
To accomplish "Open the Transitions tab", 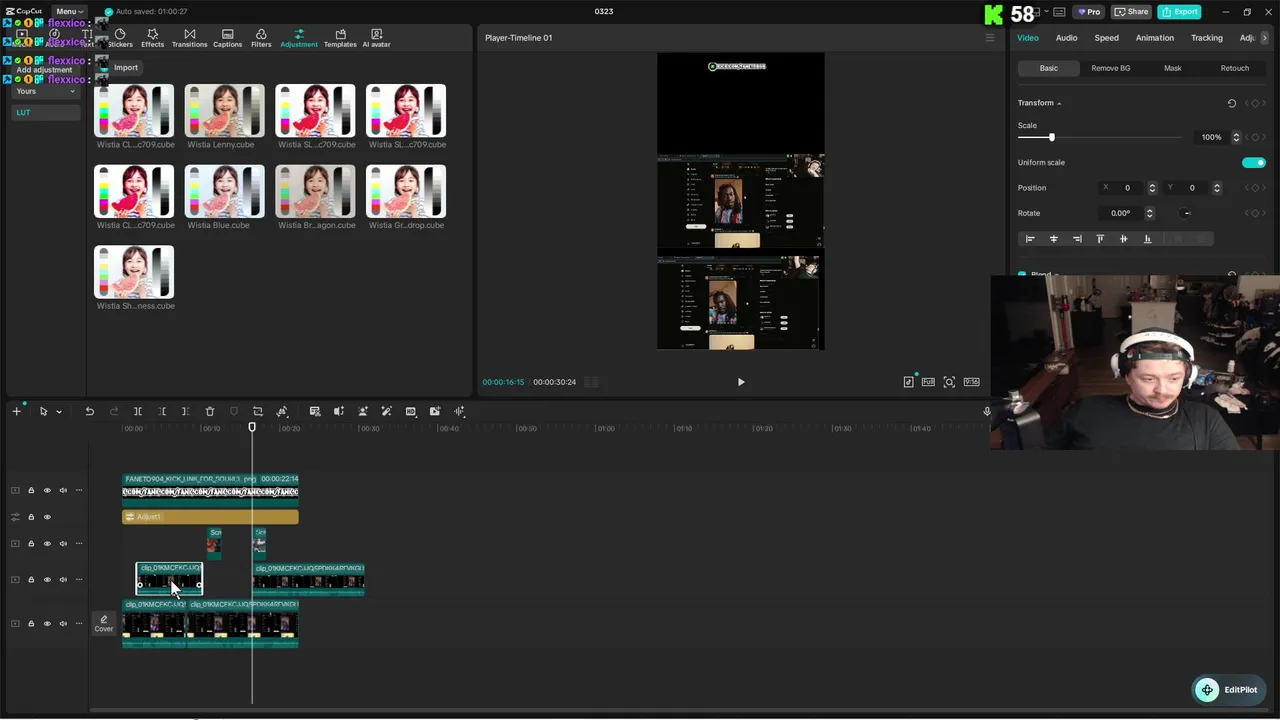I will click(189, 38).
